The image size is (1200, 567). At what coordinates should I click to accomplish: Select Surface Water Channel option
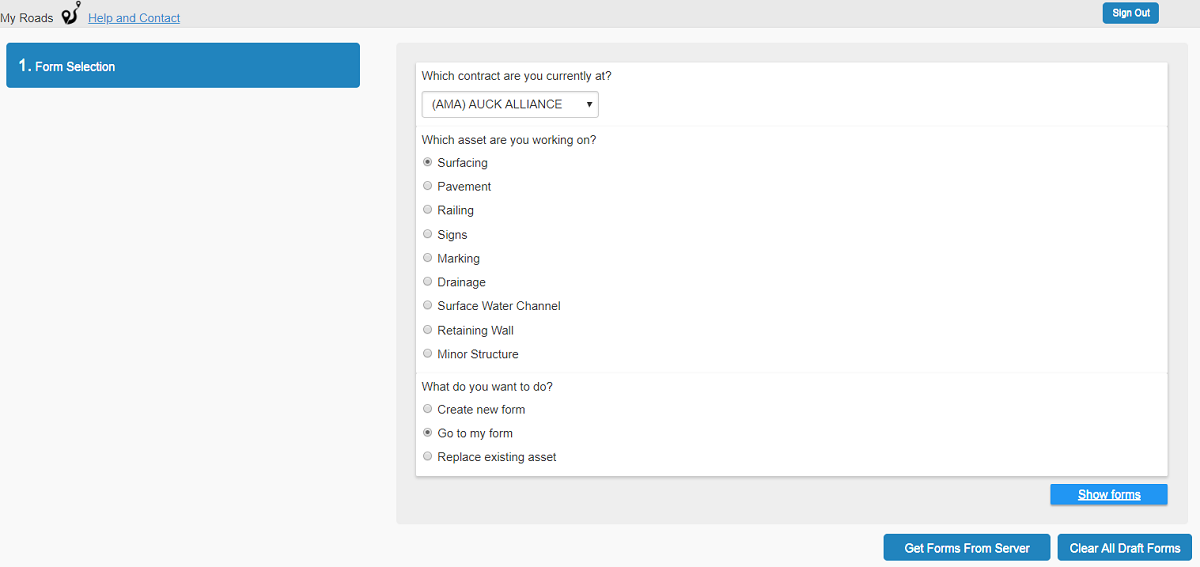click(428, 306)
